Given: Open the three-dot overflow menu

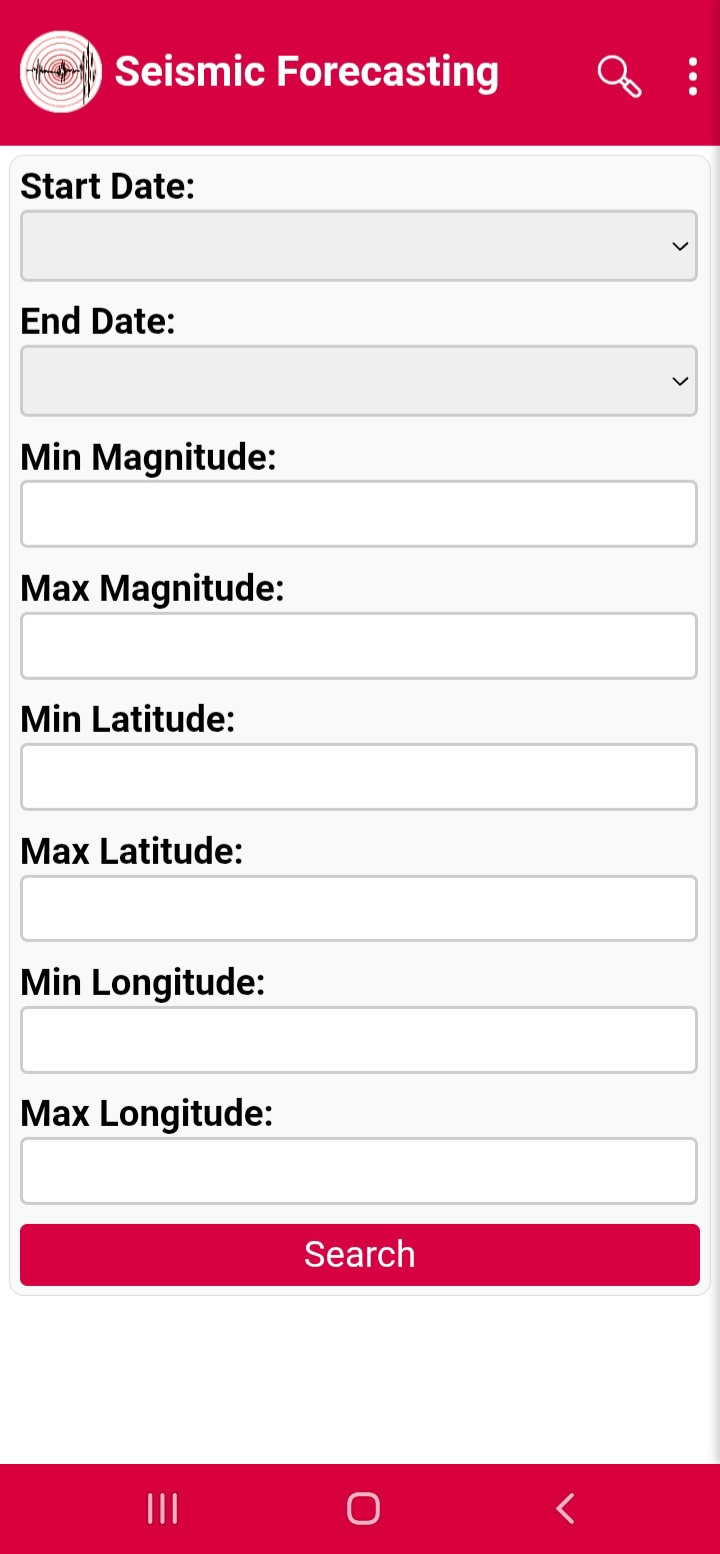Looking at the screenshot, I should (692, 76).
